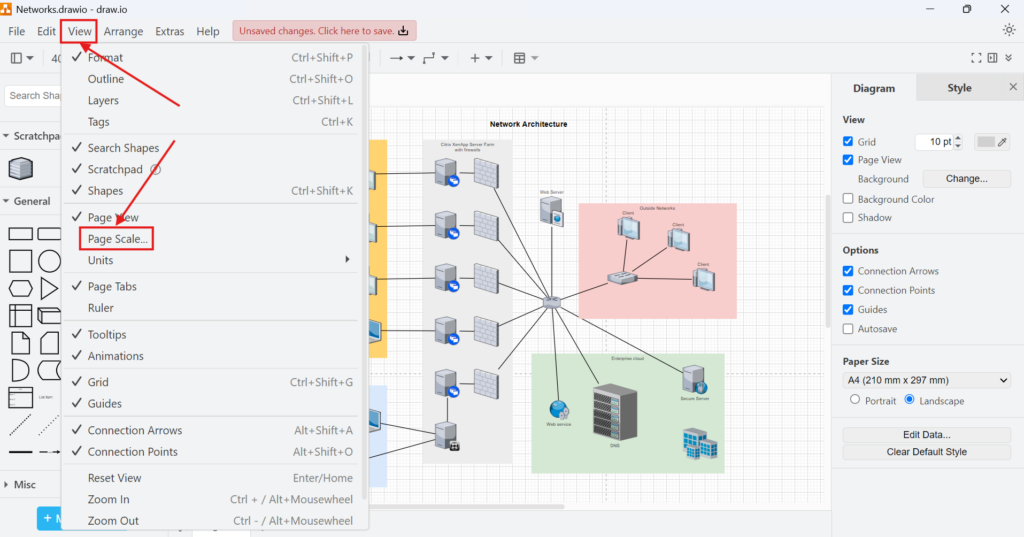The height and width of the screenshot is (537, 1024).
Task: Uncheck the Page View checkbox in panel
Action: 848,159
